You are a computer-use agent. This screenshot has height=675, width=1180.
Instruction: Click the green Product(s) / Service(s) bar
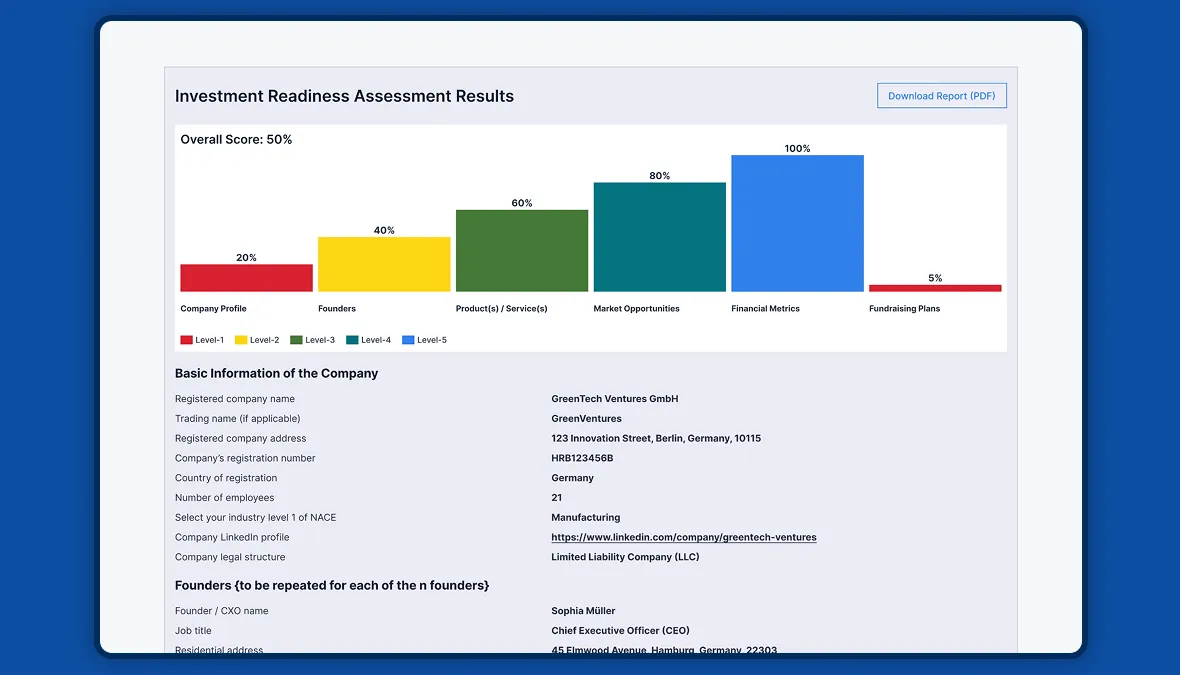click(x=522, y=251)
